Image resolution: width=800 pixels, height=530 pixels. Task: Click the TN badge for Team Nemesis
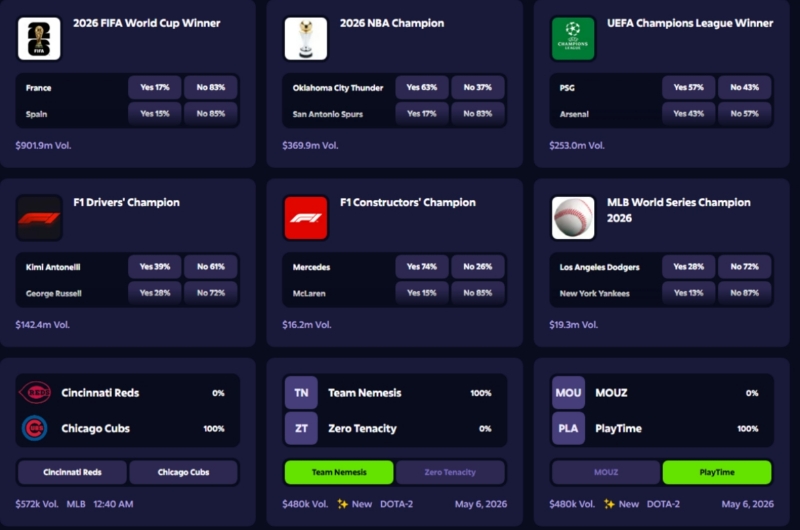(301, 392)
